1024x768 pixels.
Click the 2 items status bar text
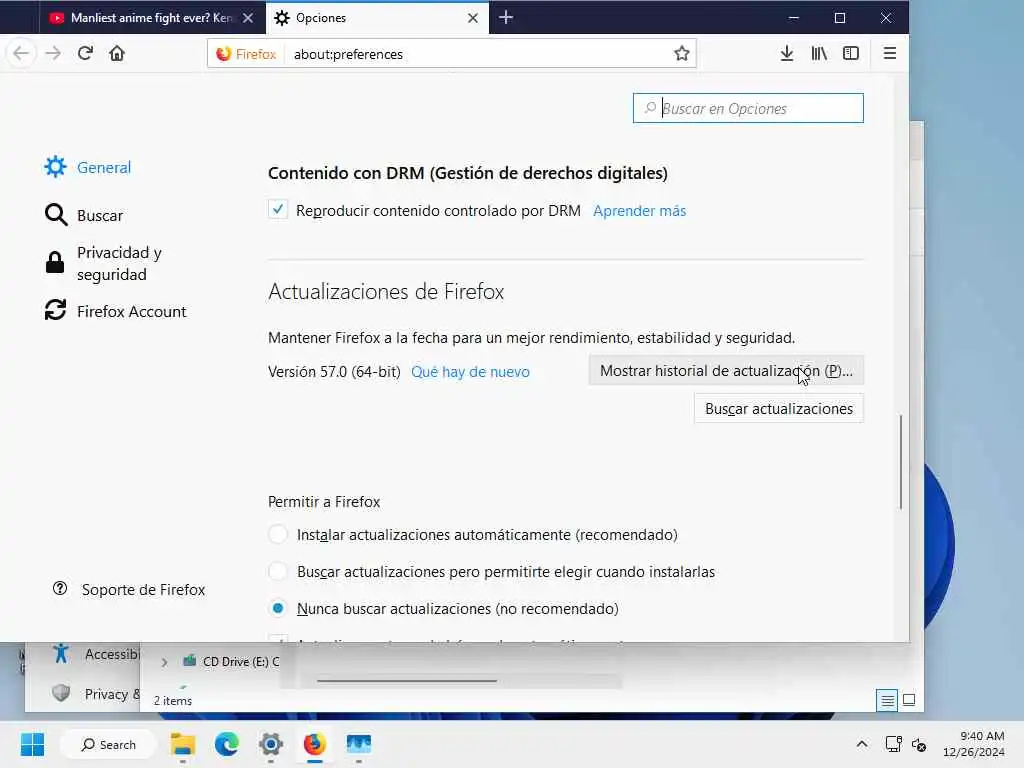pos(172,701)
